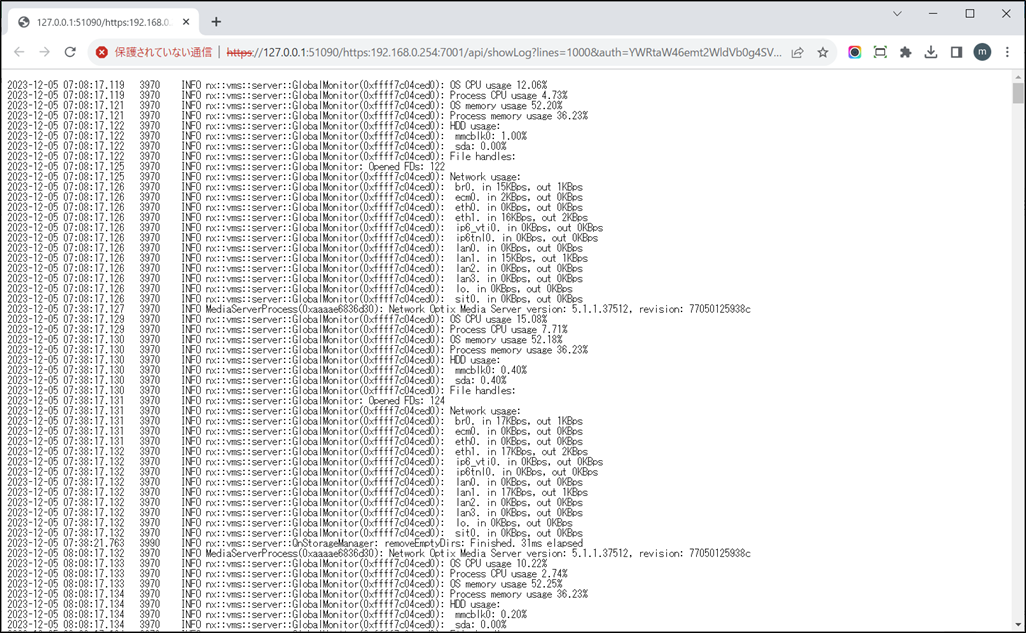Open a new tab with plus button

click(216, 22)
